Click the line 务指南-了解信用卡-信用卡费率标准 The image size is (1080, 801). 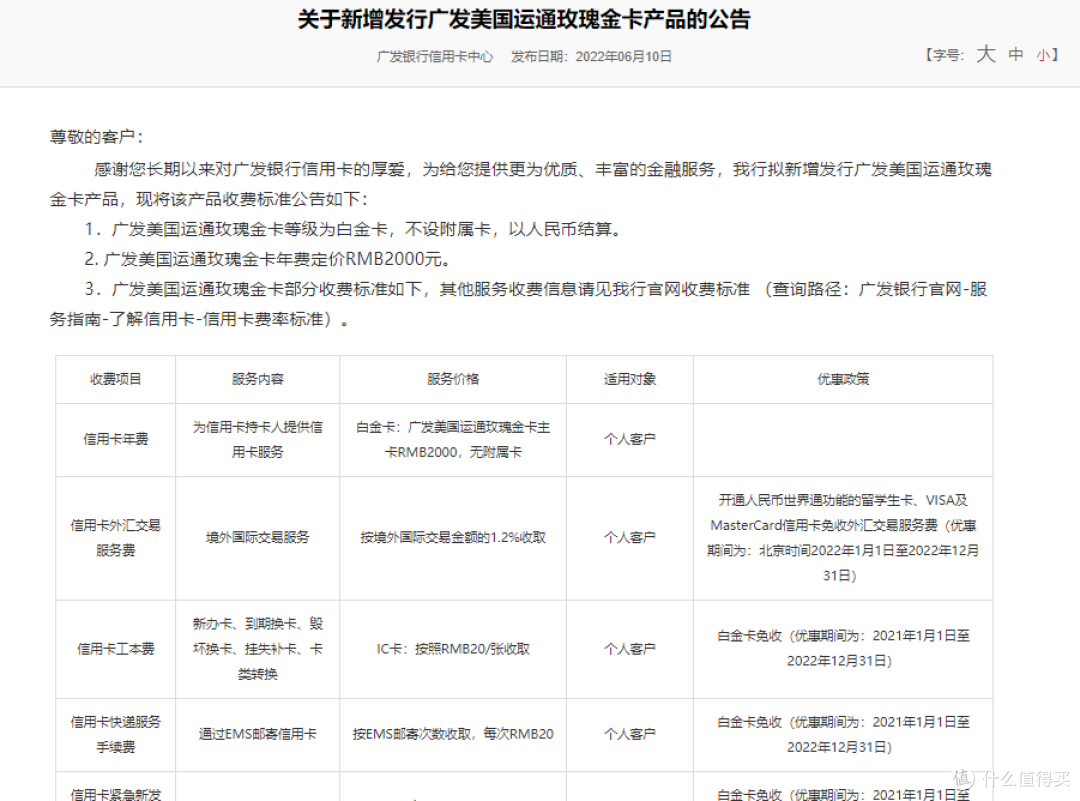coord(199,320)
